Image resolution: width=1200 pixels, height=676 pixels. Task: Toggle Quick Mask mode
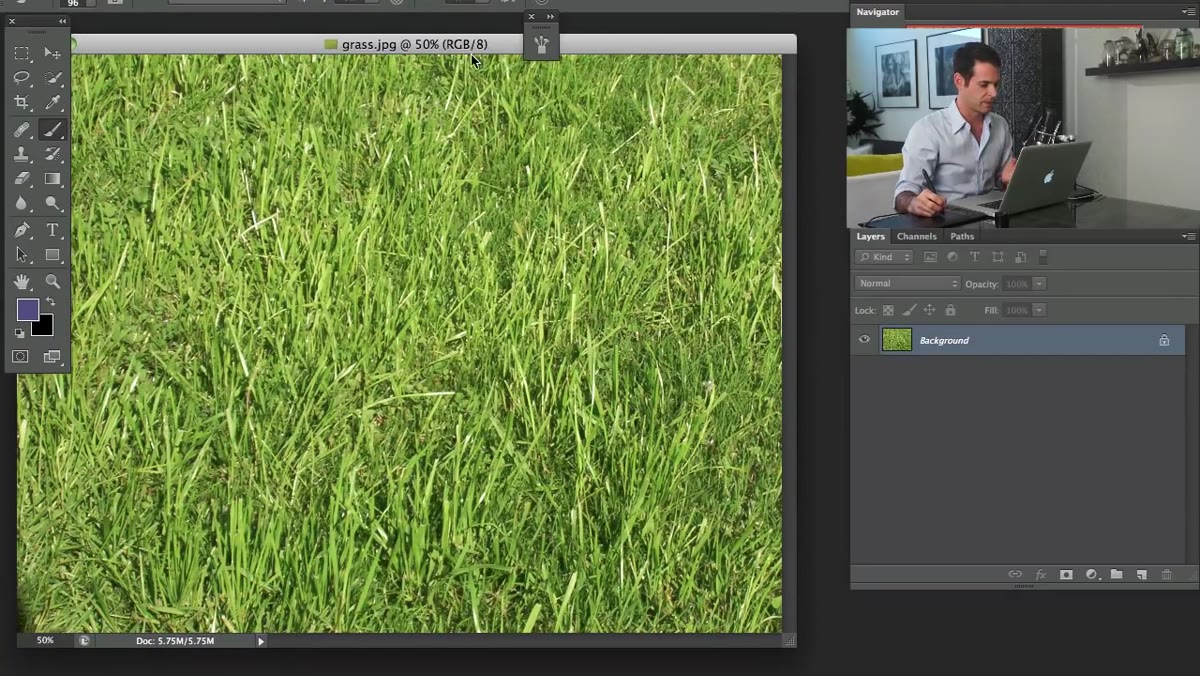tap(20, 356)
